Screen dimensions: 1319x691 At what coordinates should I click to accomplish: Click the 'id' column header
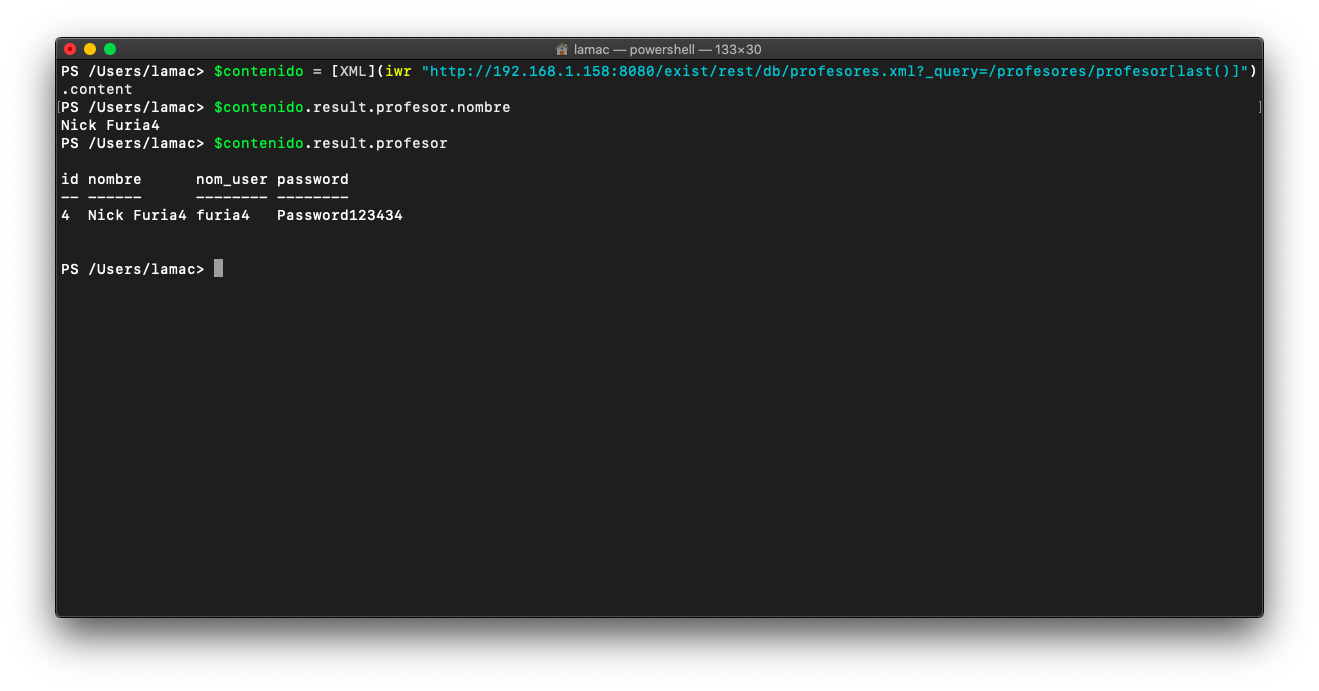(x=70, y=179)
